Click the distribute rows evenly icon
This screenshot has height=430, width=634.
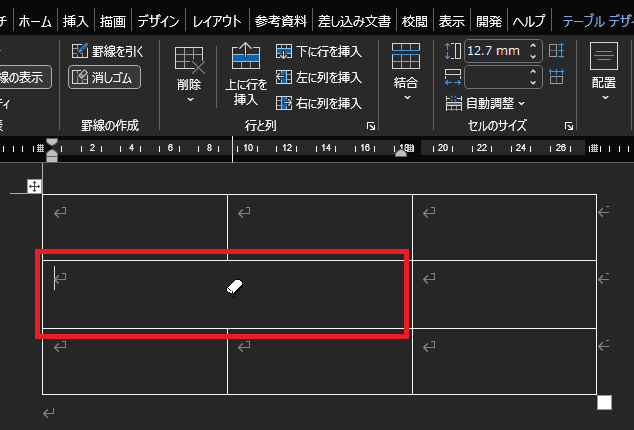557,50
